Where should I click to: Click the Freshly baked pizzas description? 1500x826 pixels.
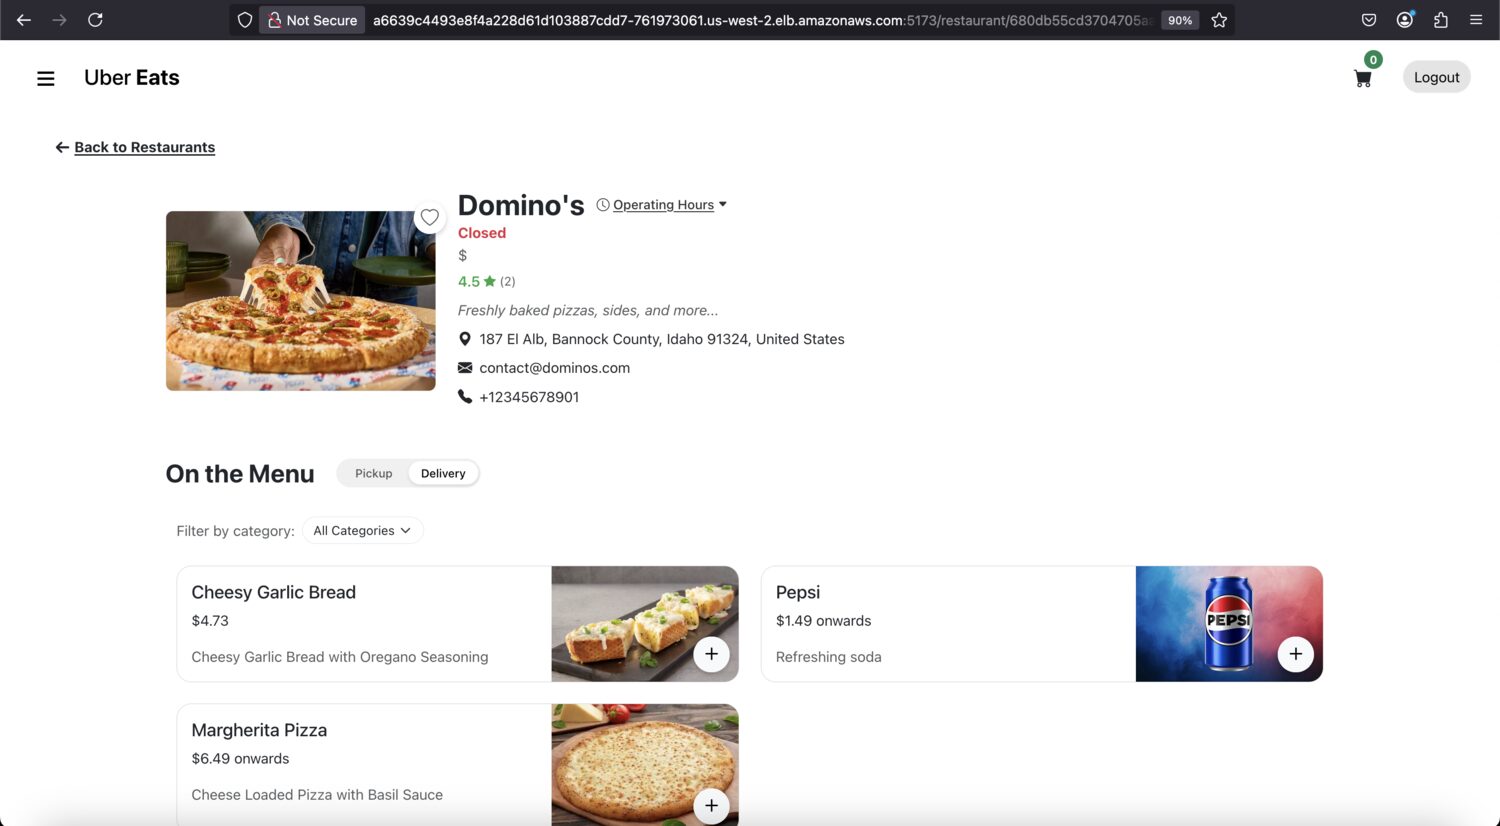pos(588,310)
